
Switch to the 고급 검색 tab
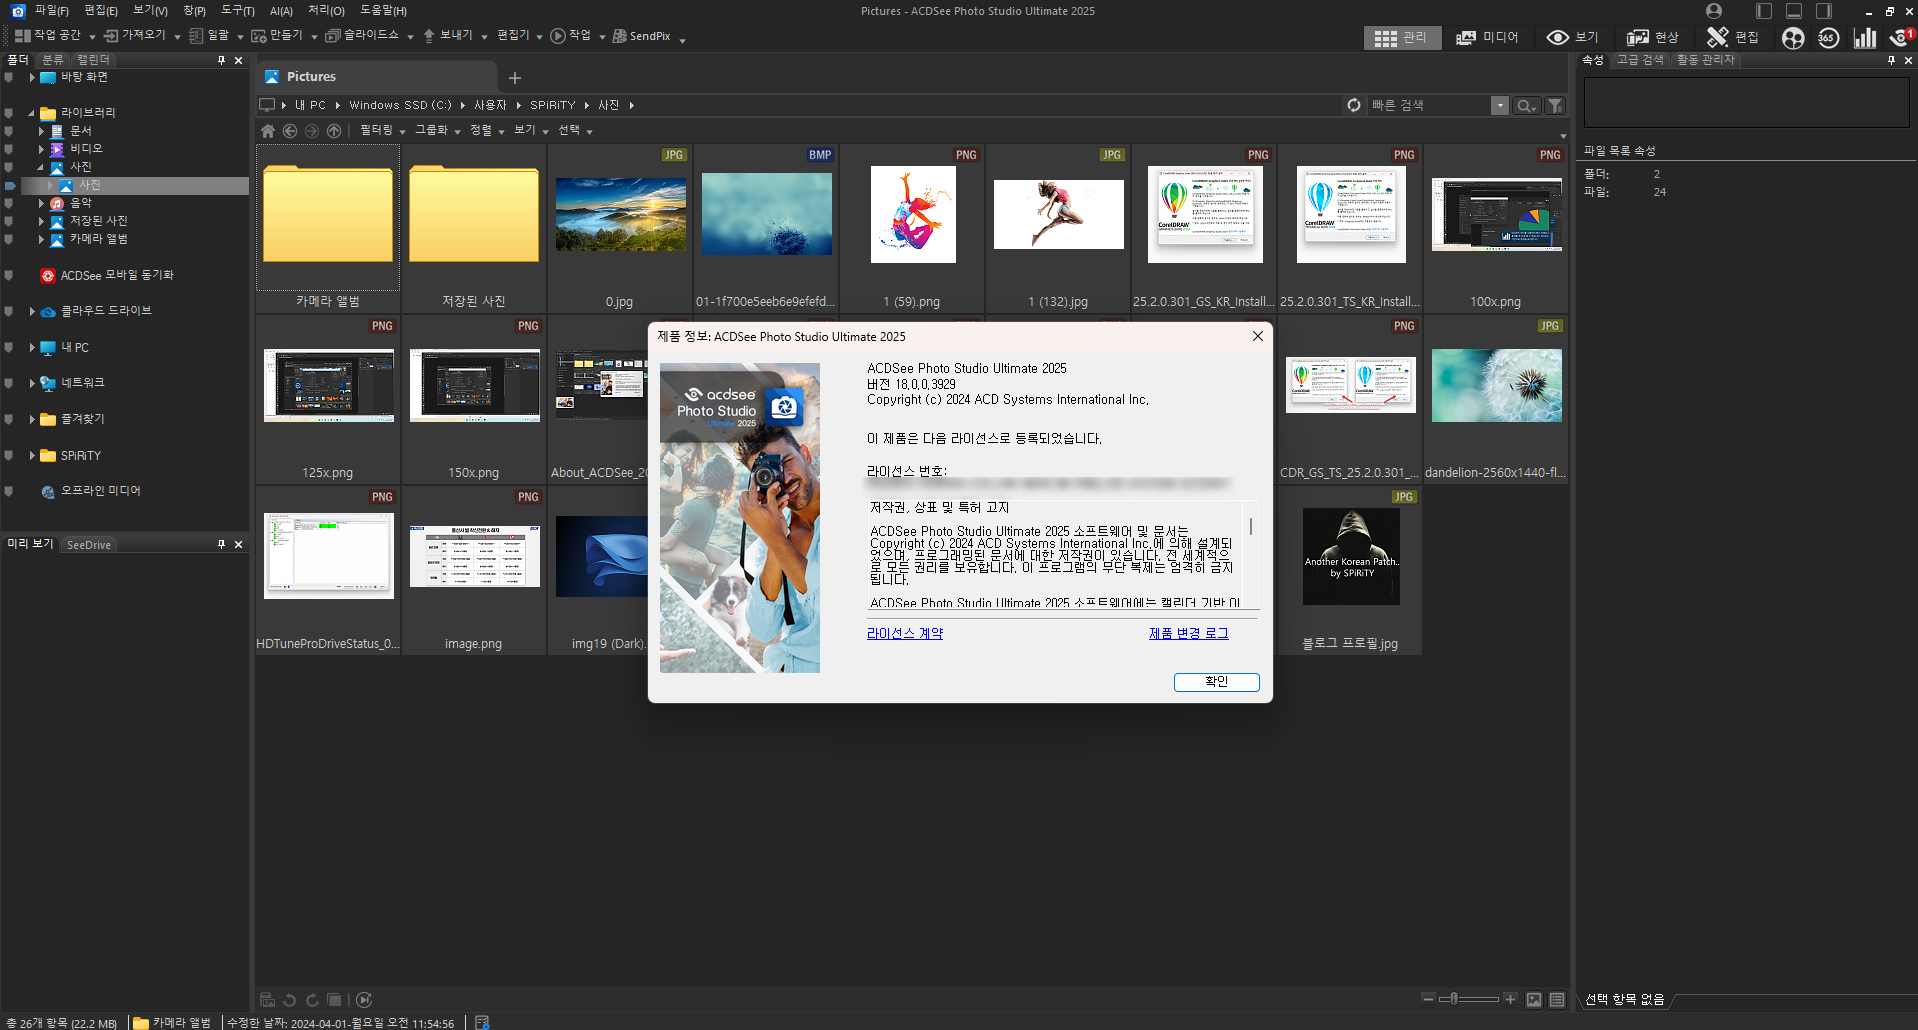1640,60
